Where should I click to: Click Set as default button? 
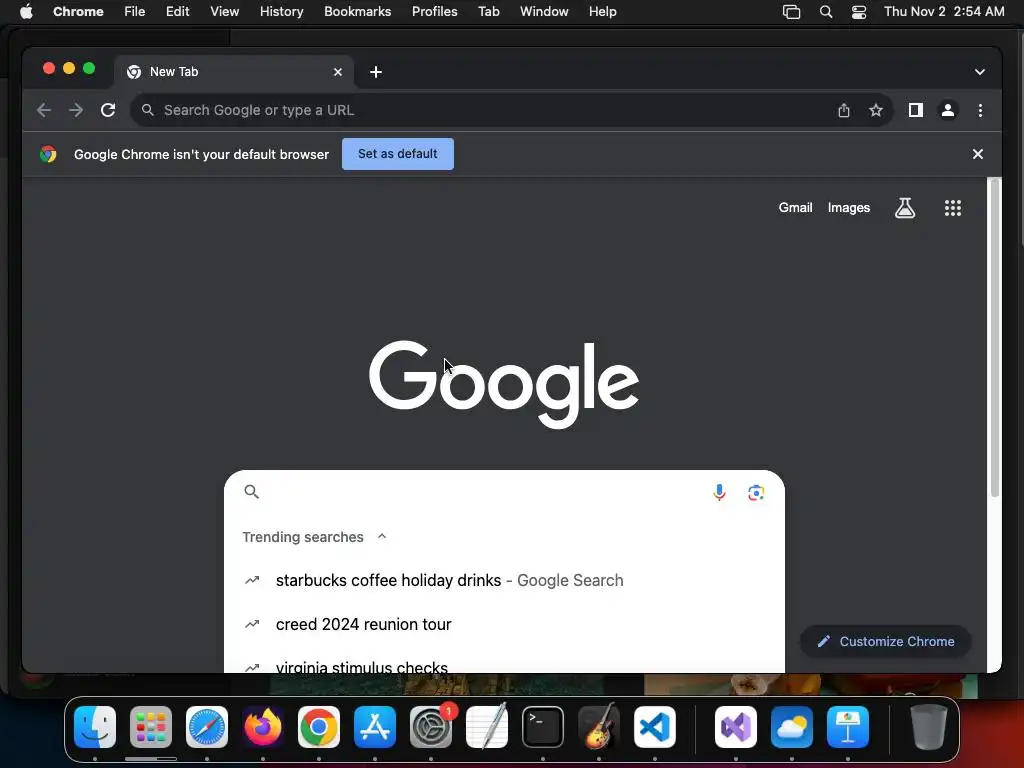pyautogui.click(x=398, y=154)
